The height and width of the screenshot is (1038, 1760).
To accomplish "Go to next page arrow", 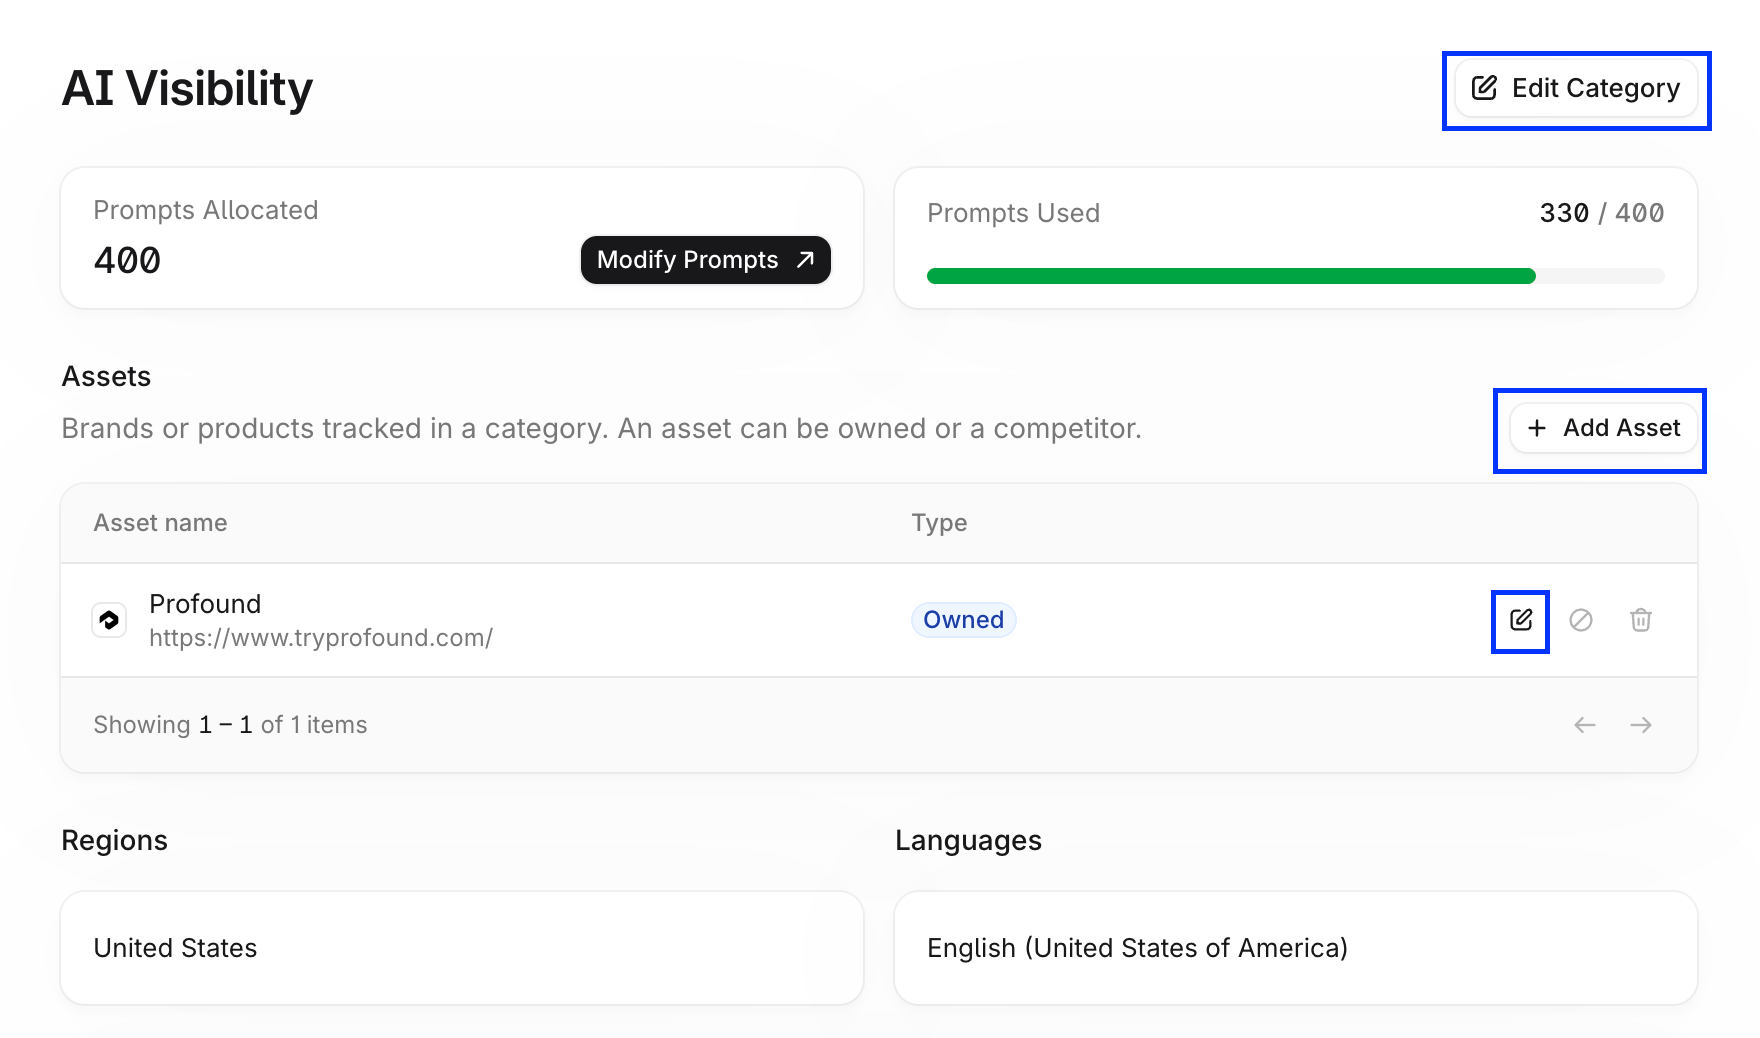I will tap(1641, 725).
